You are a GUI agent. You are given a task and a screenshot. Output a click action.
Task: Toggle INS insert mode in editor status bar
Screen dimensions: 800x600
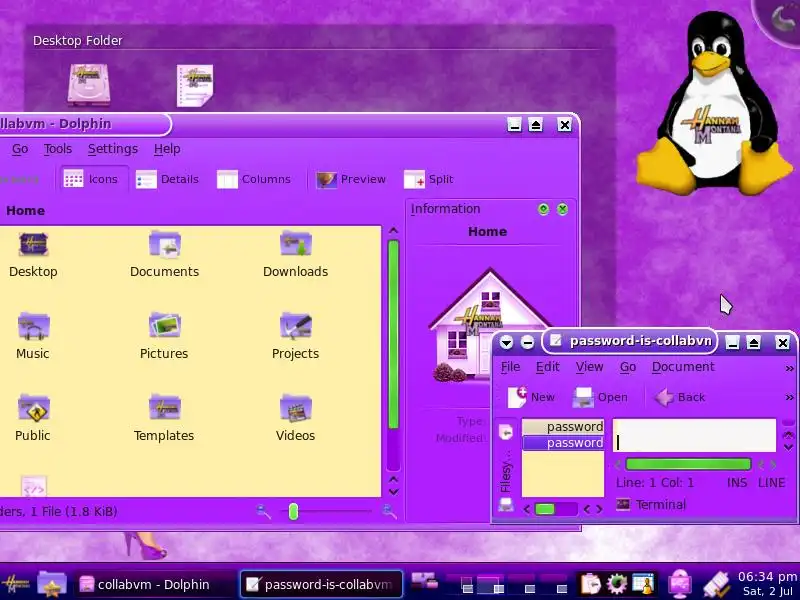click(737, 483)
